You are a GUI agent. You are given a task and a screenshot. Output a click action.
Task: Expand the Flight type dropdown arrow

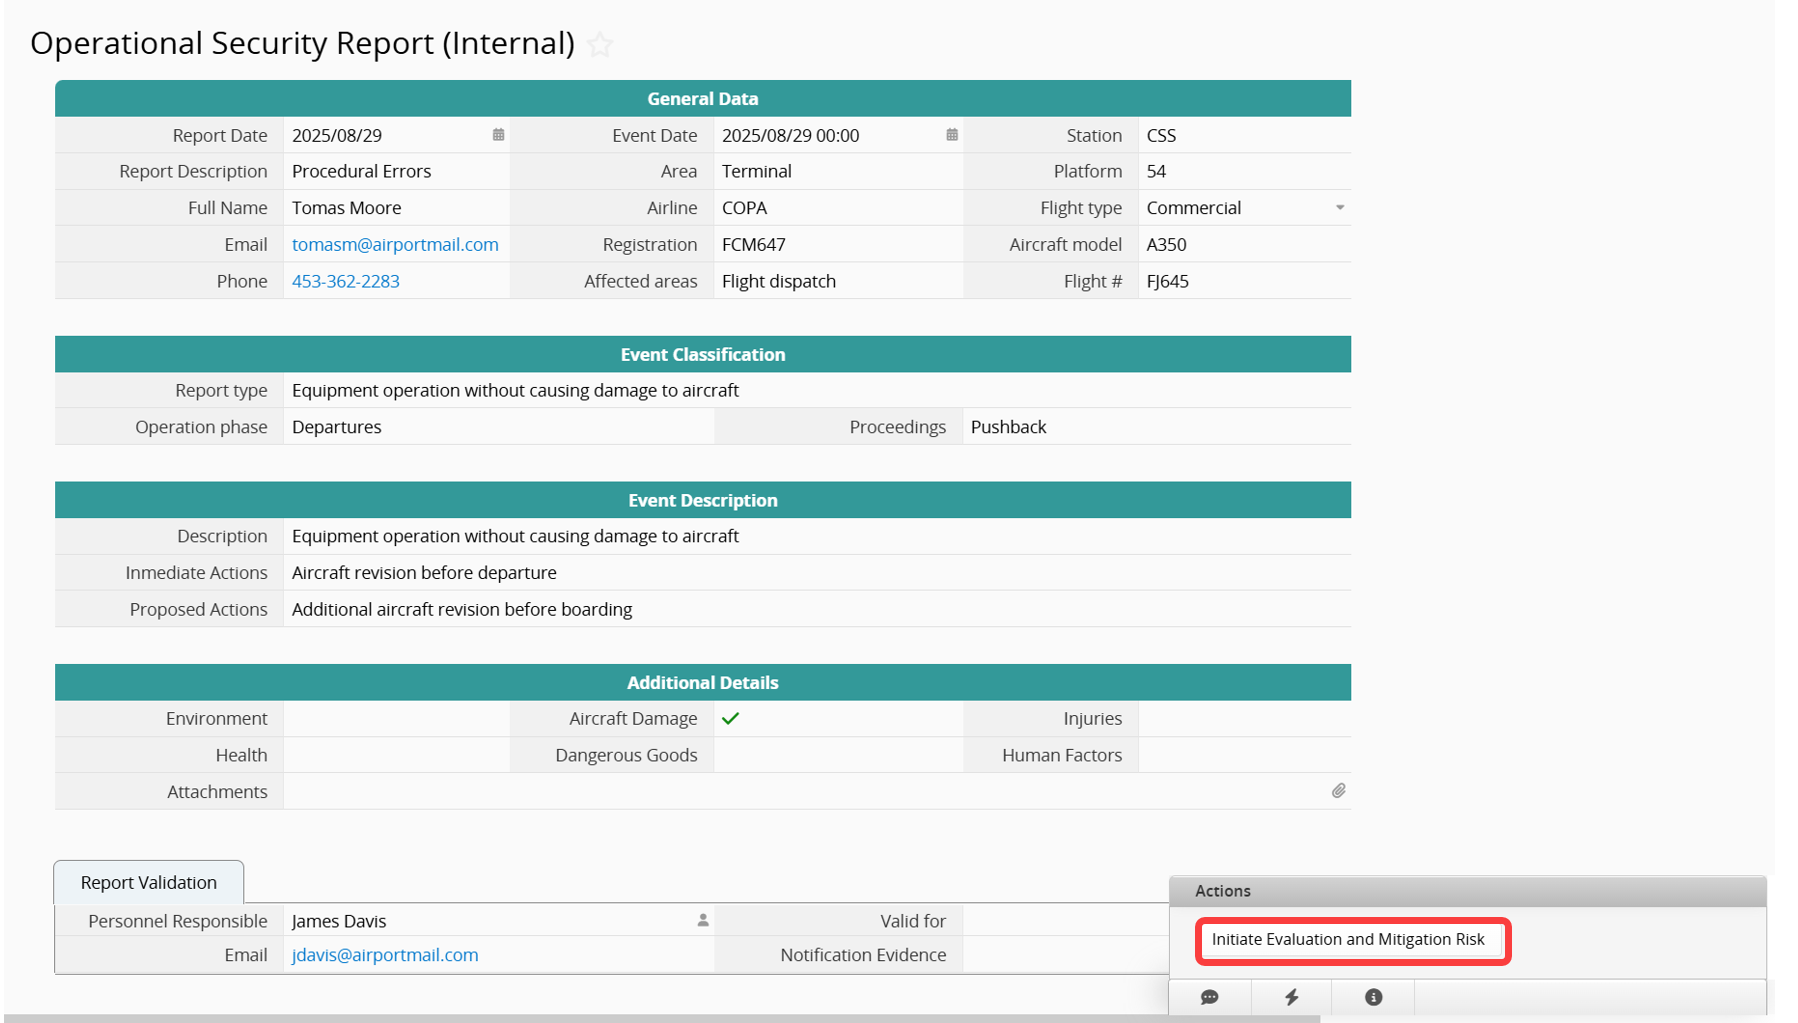(1339, 208)
